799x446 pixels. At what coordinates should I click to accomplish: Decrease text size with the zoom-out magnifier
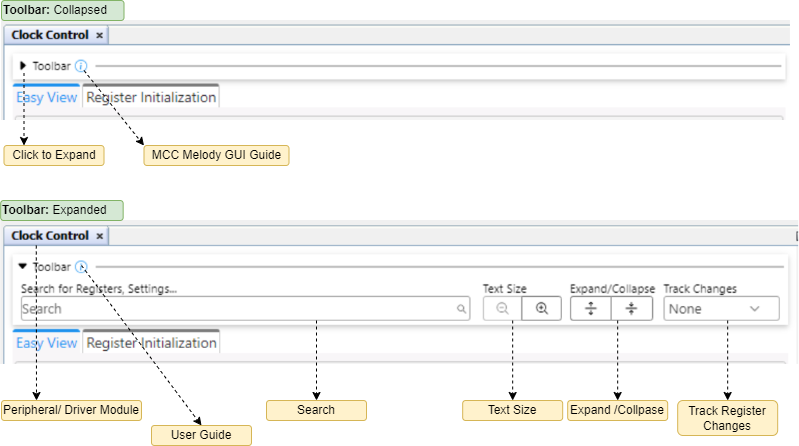pyautogui.click(x=503, y=309)
